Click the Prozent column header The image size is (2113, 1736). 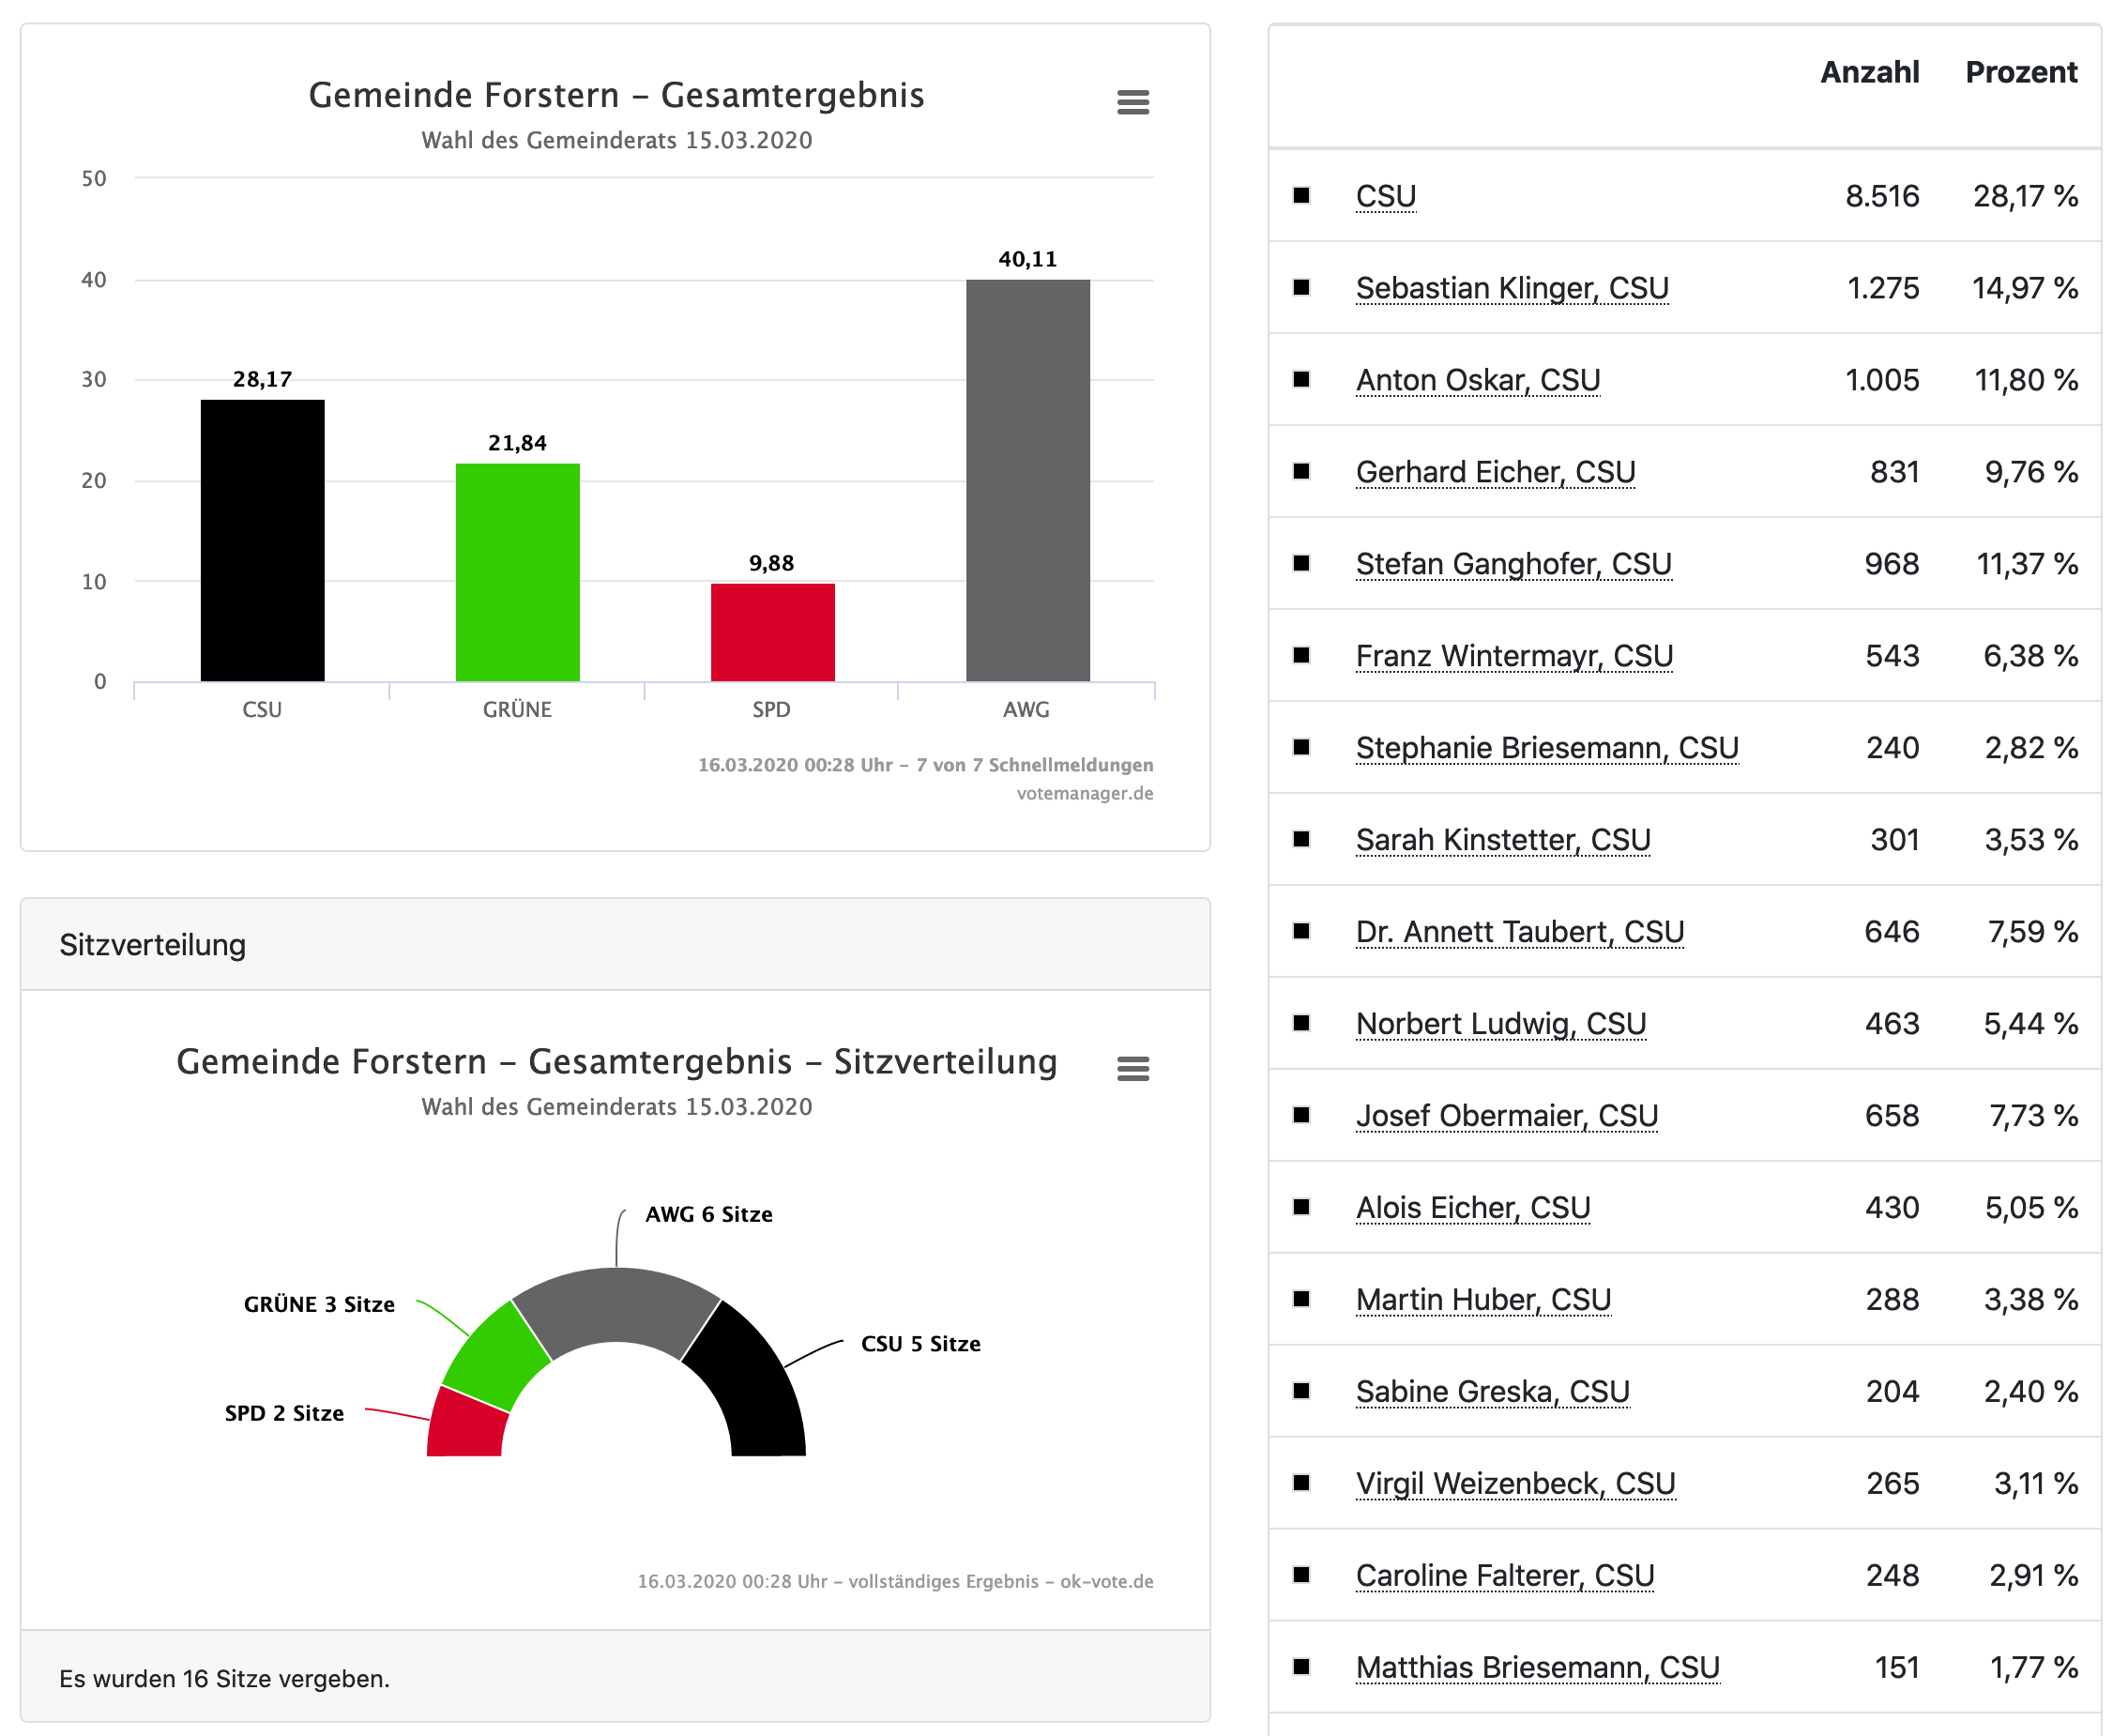[2020, 72]
